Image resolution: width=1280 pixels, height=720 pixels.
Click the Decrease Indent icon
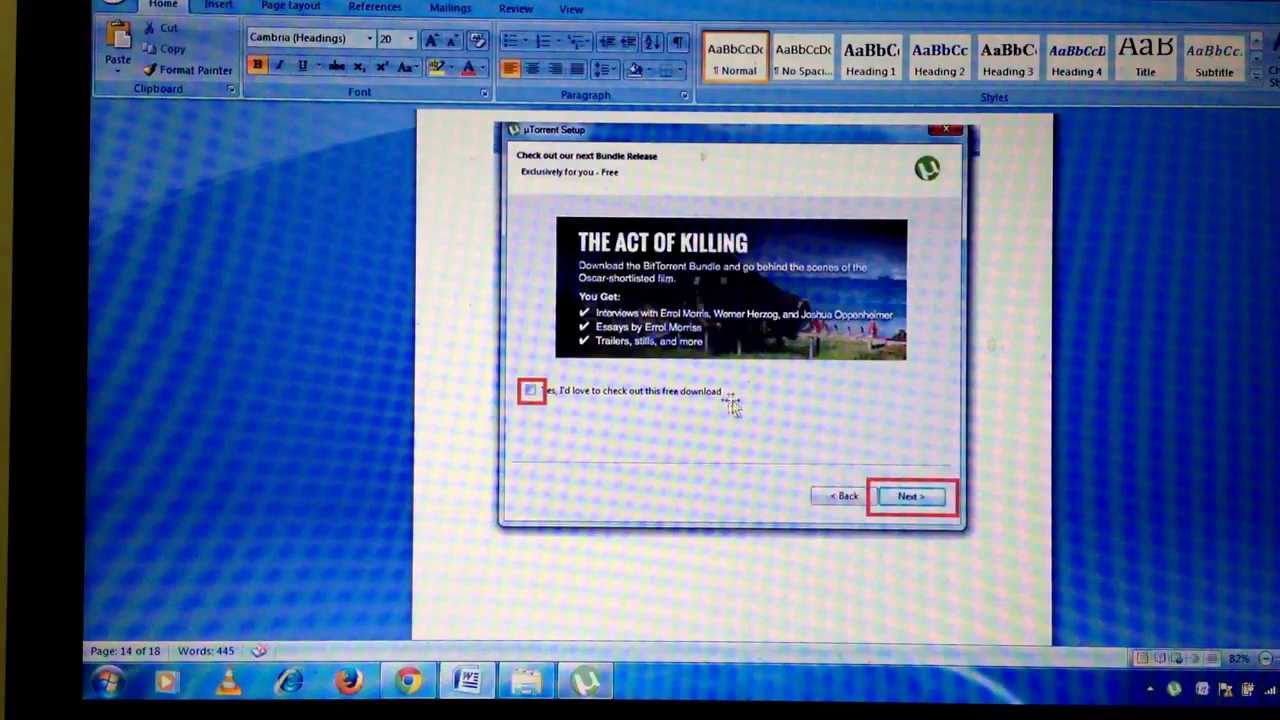[x=606, y=42]
